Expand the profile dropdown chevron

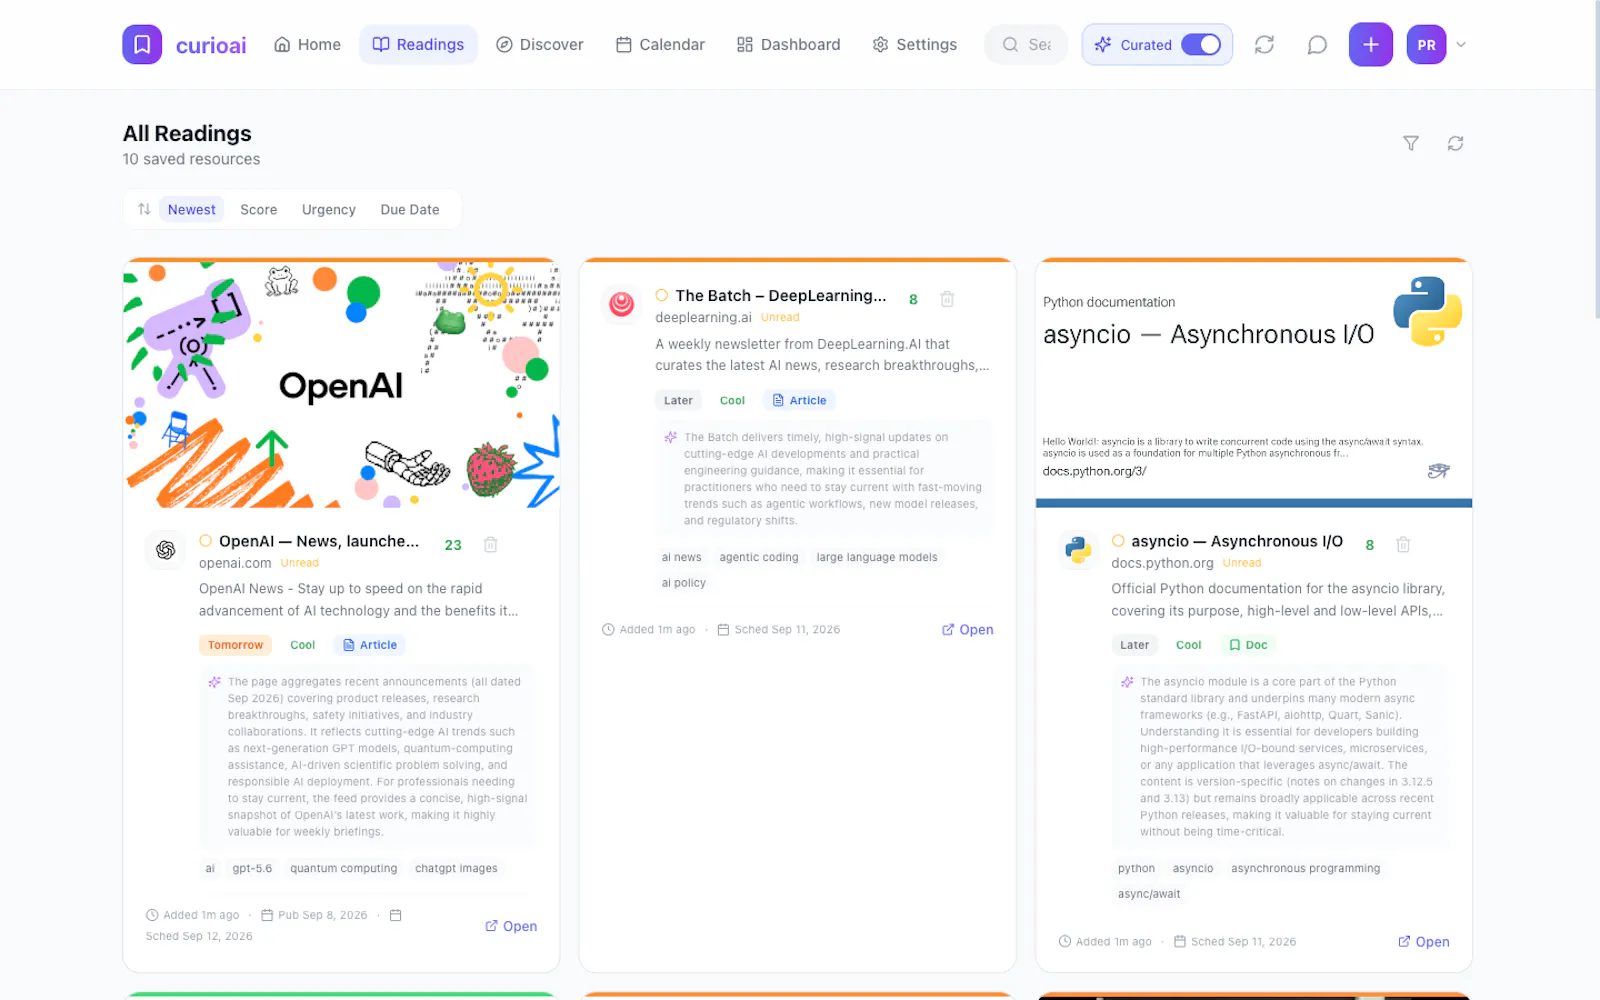coord(1461,44)
